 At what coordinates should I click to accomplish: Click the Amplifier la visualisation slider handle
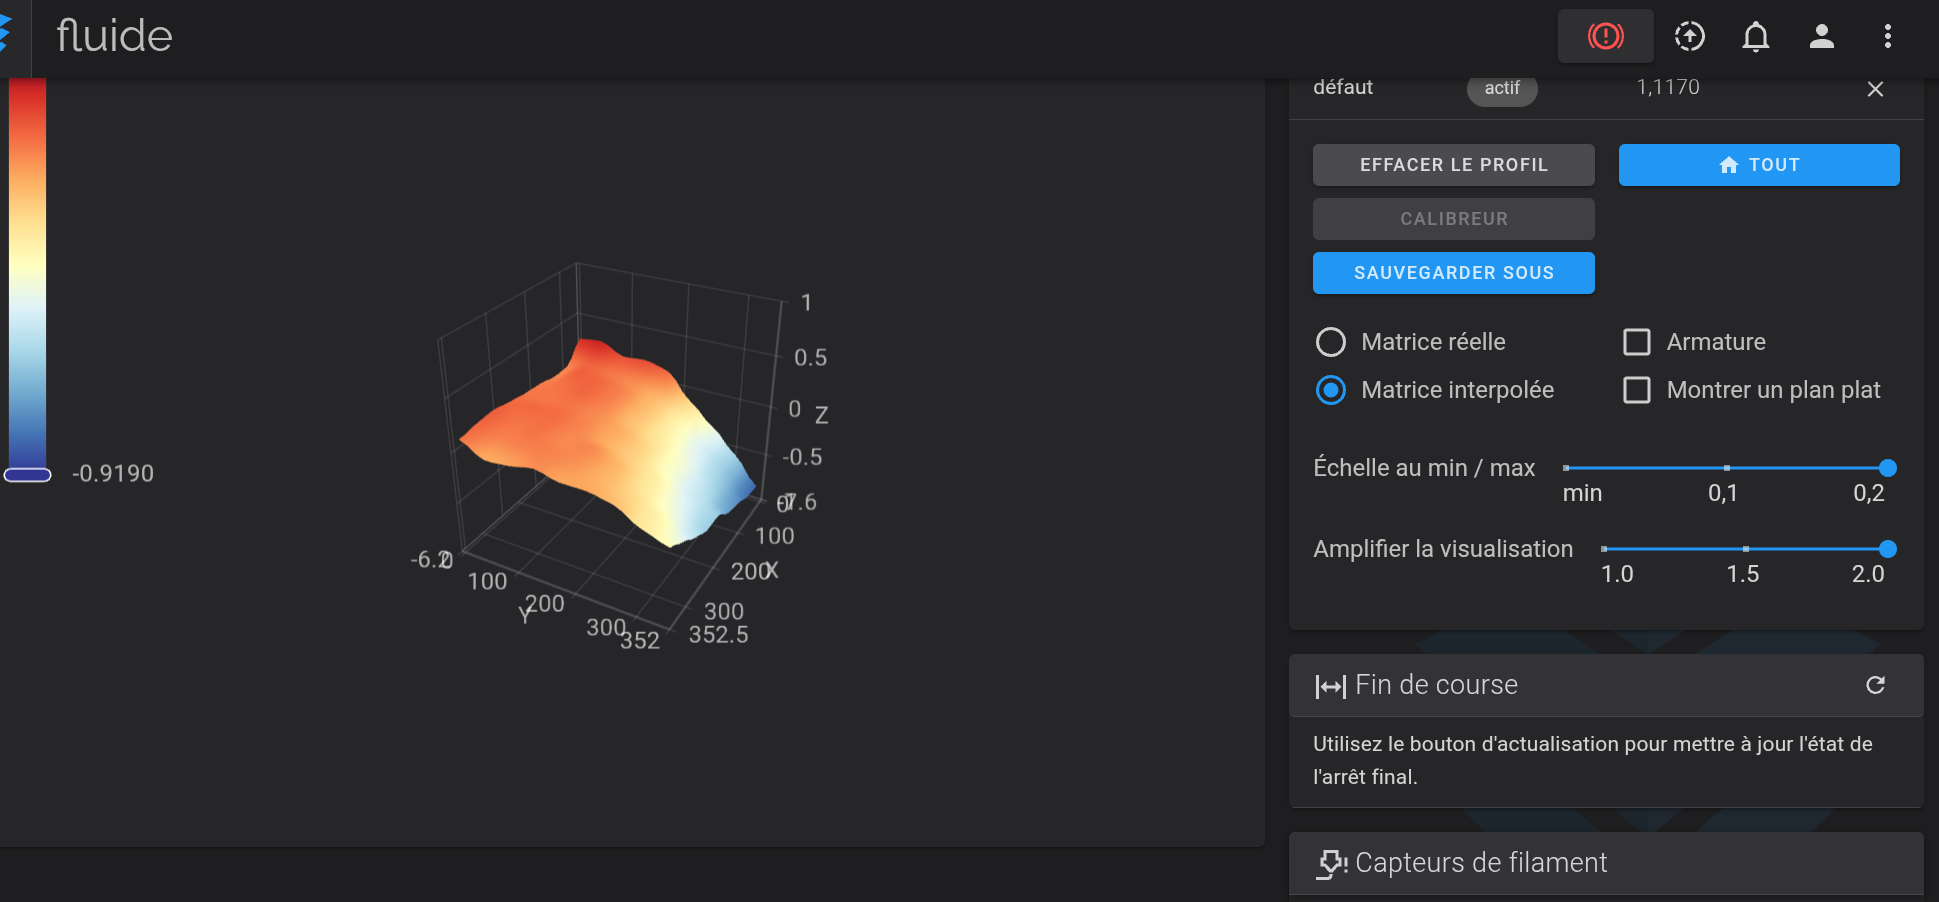1887,549
